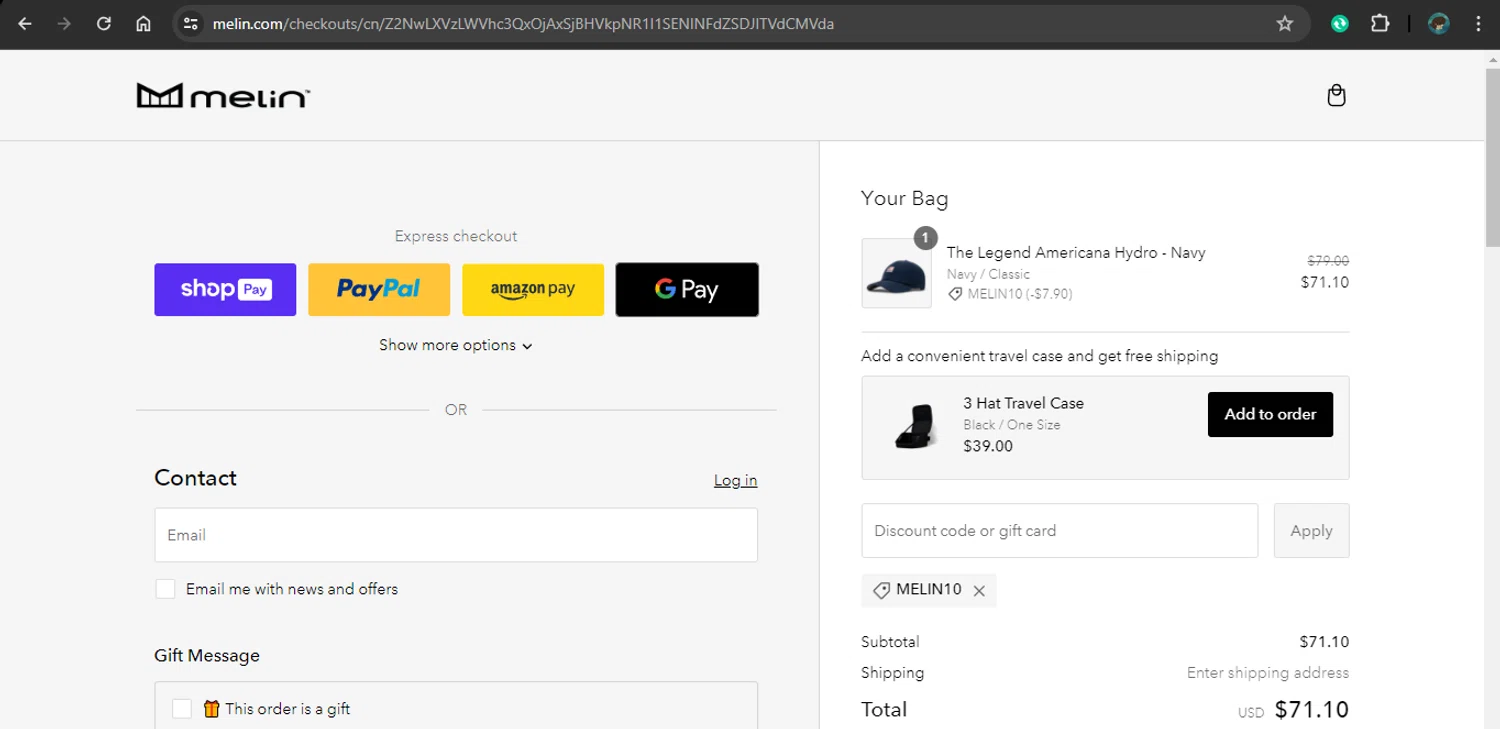Viewport: 1500px width, 729px height.
Task: Click the 3 Hat Travel Case image
Action: [x=914, y=427]
